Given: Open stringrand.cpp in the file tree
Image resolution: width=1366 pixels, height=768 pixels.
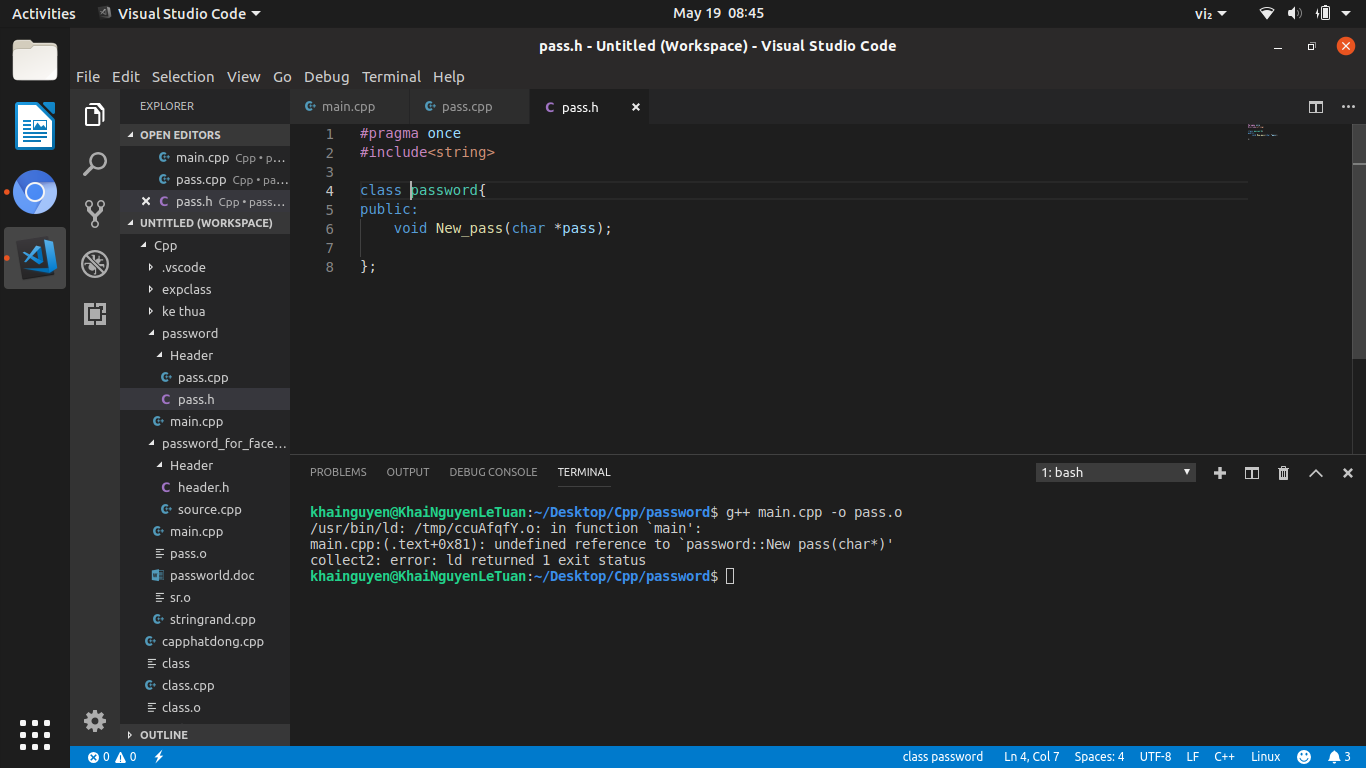Looking at the screenshot, I should point(212,619).
